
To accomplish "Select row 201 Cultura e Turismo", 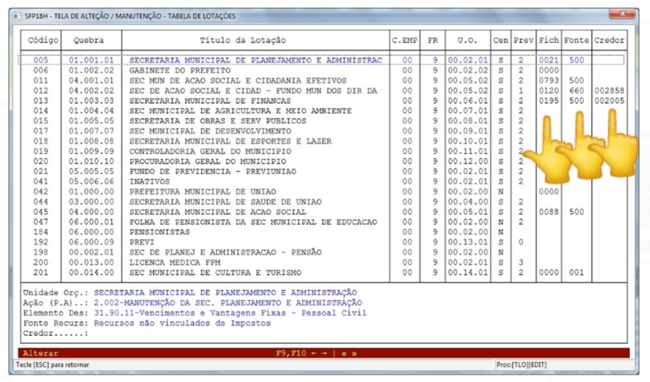I will click(323, 273).
